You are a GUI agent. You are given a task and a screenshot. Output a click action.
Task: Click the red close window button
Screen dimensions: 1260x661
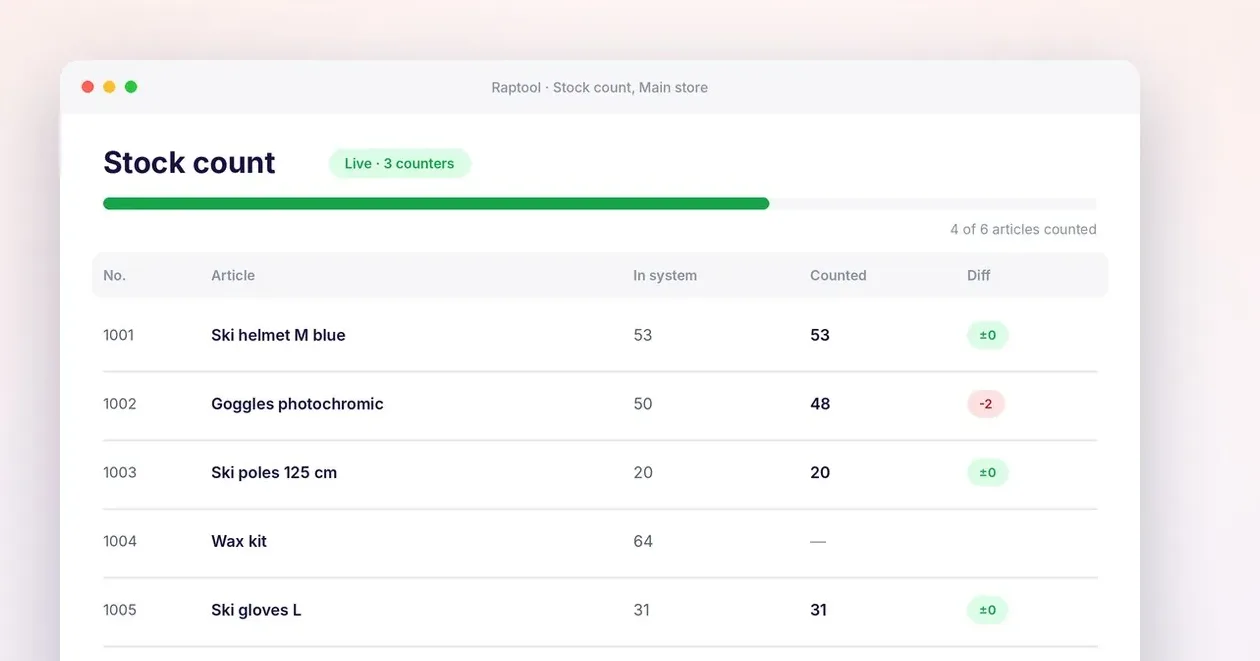[x=88, y=87]
